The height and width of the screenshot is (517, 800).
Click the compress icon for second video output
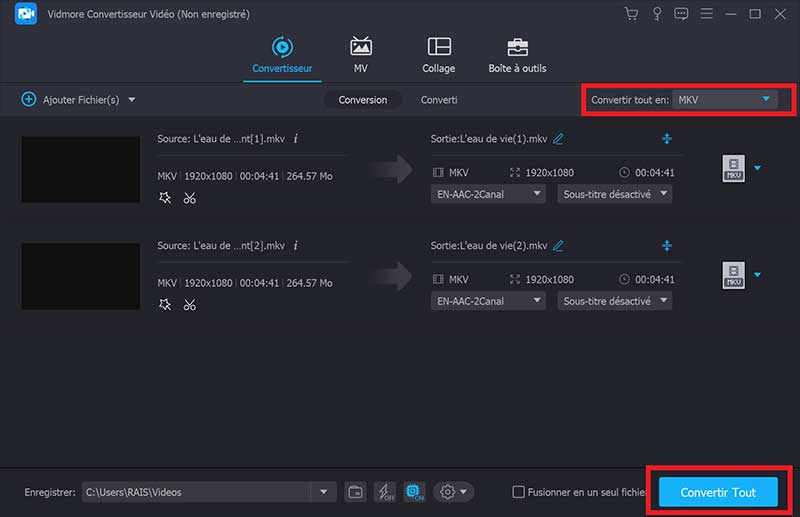(667, 245)
